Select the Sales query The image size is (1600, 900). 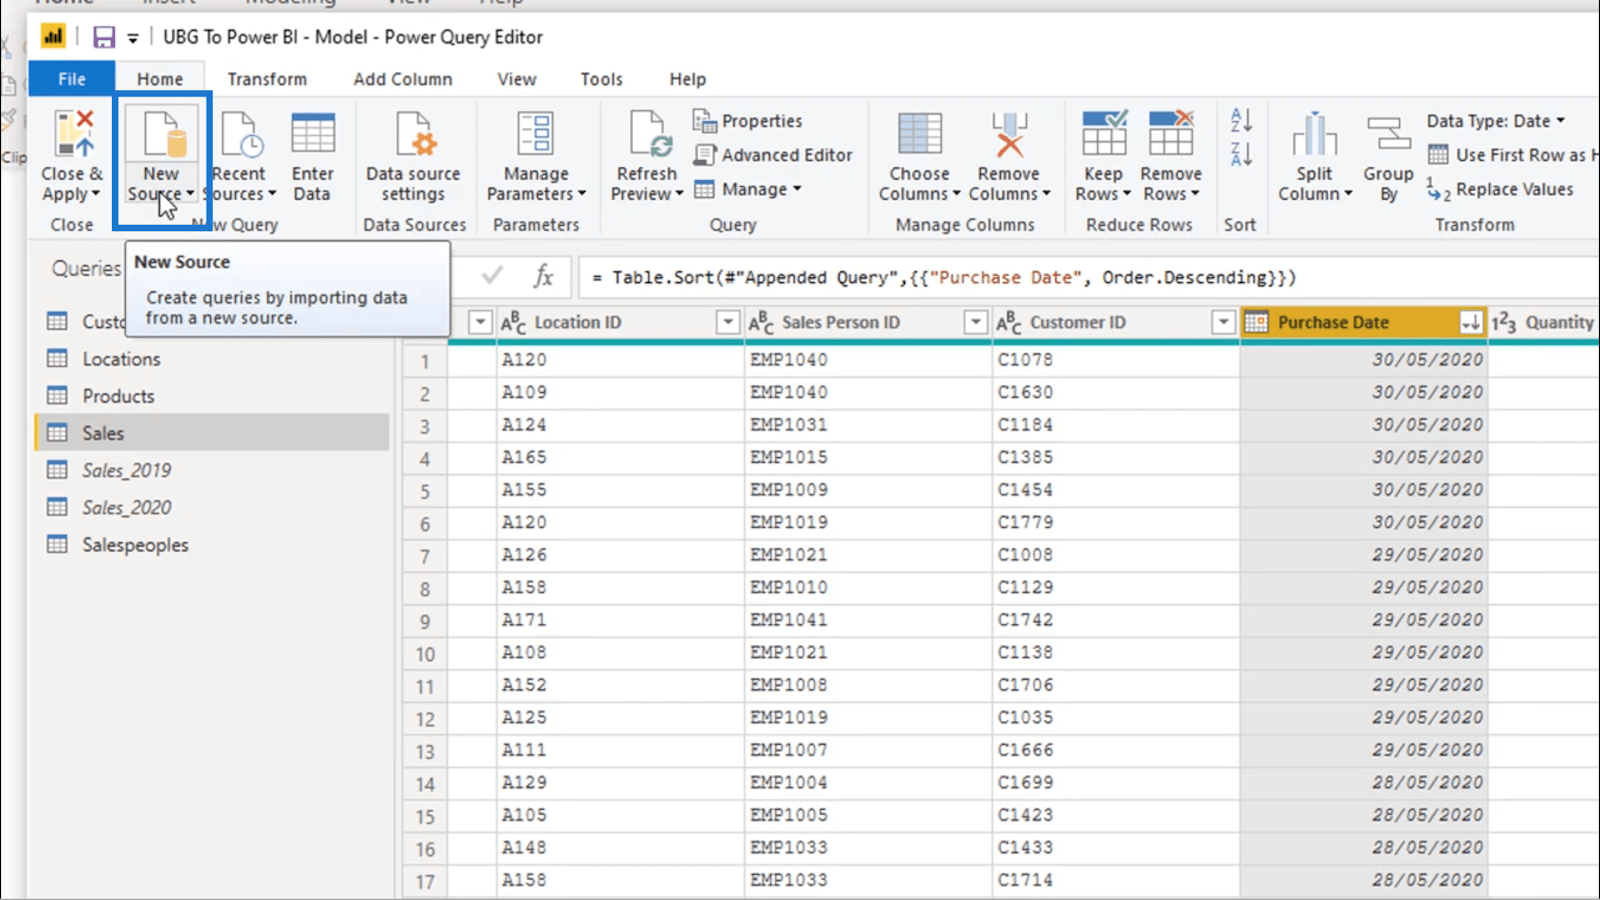pyautogui.click(x=212, y=433)
